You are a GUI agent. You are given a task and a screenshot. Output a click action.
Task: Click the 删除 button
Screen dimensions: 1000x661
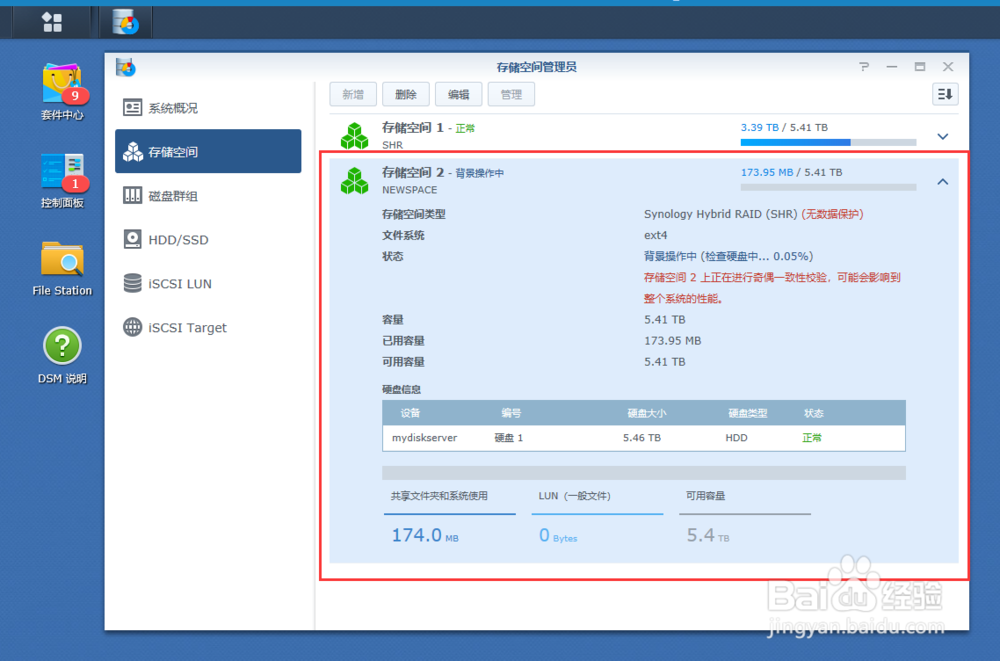click(406, 94)
